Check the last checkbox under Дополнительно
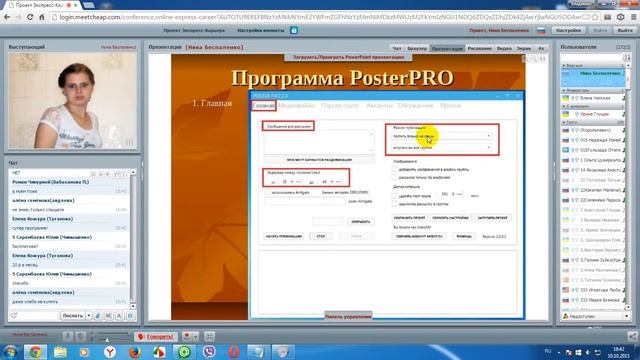The width and height of the screenshot is (640, 360). [x=394, y=204]
